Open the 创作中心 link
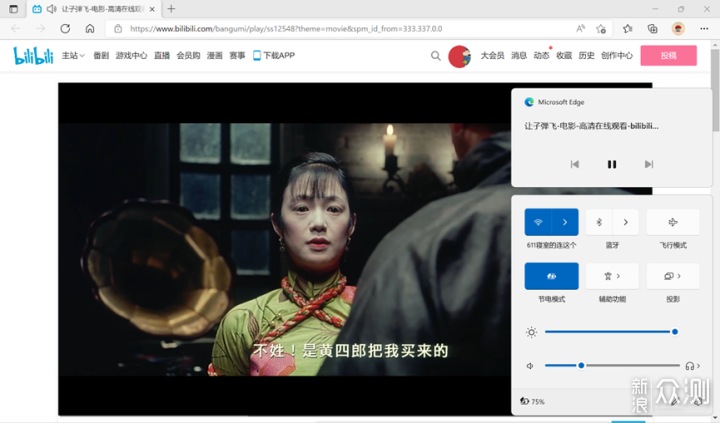Image resolution: width=720 pixels, height=423 pixels. pyautogui.click(x=617, y=56)
